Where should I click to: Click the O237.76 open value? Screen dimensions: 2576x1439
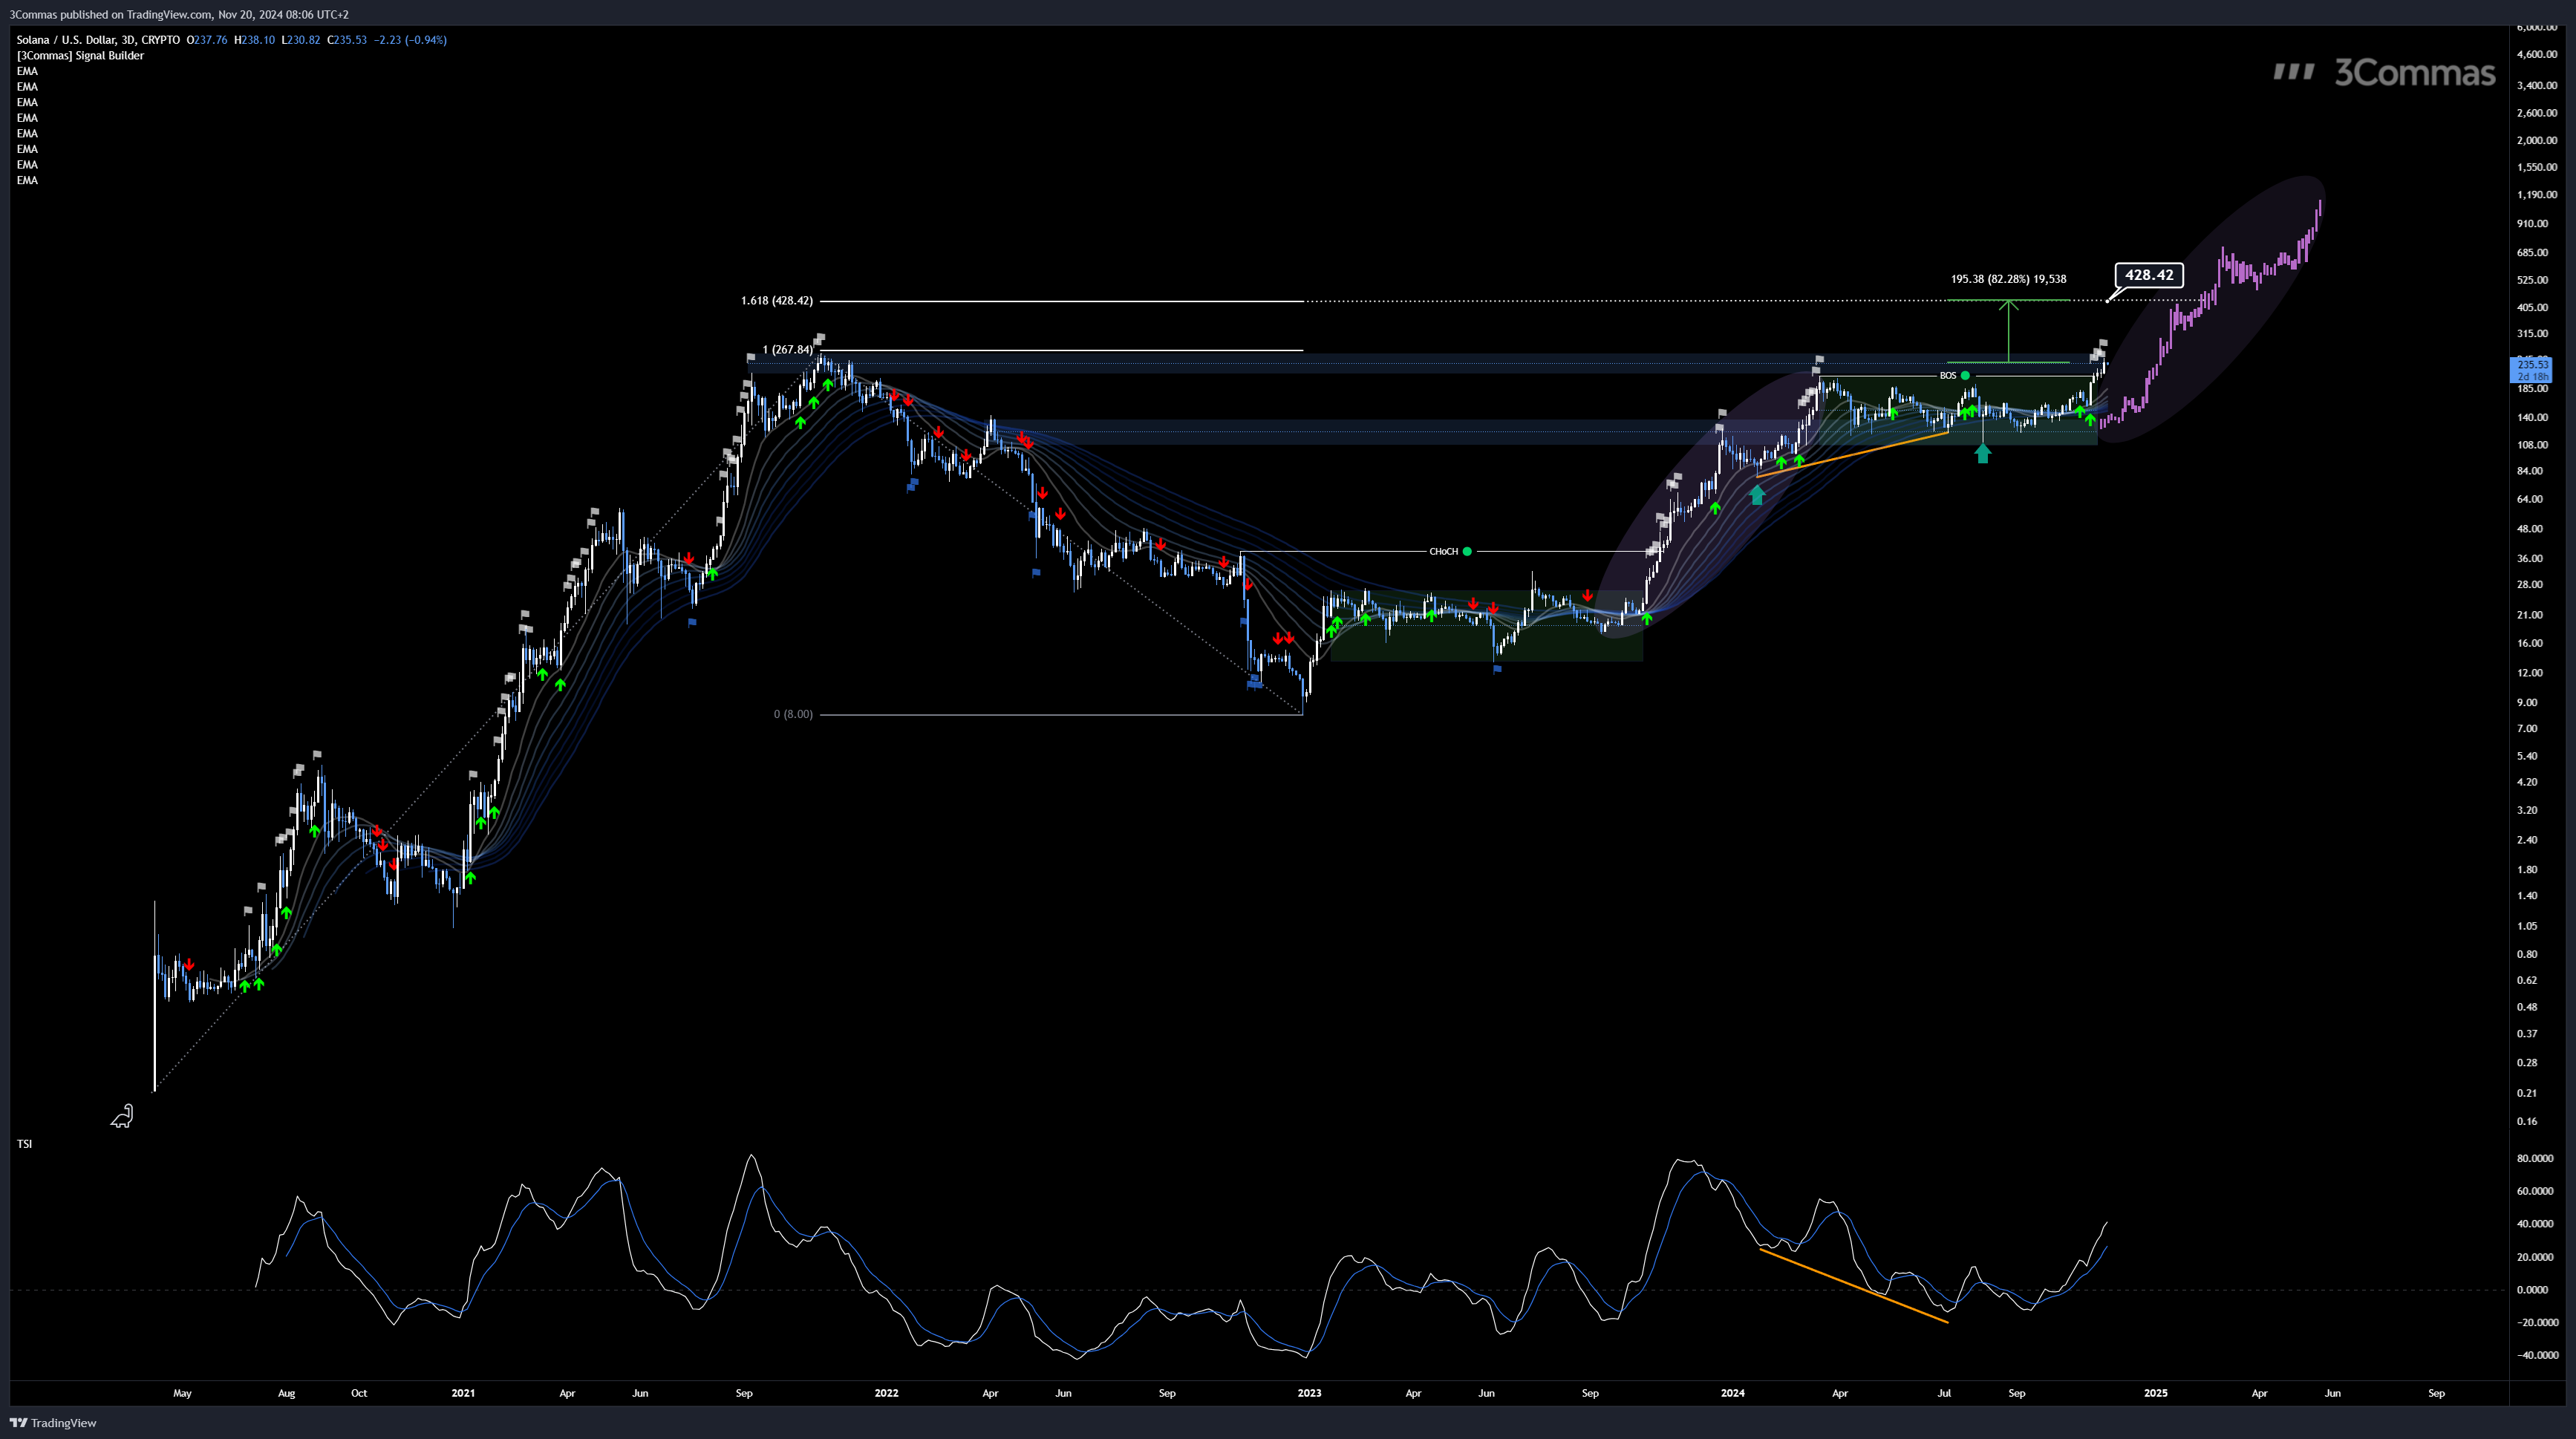(x=207, y=40)
